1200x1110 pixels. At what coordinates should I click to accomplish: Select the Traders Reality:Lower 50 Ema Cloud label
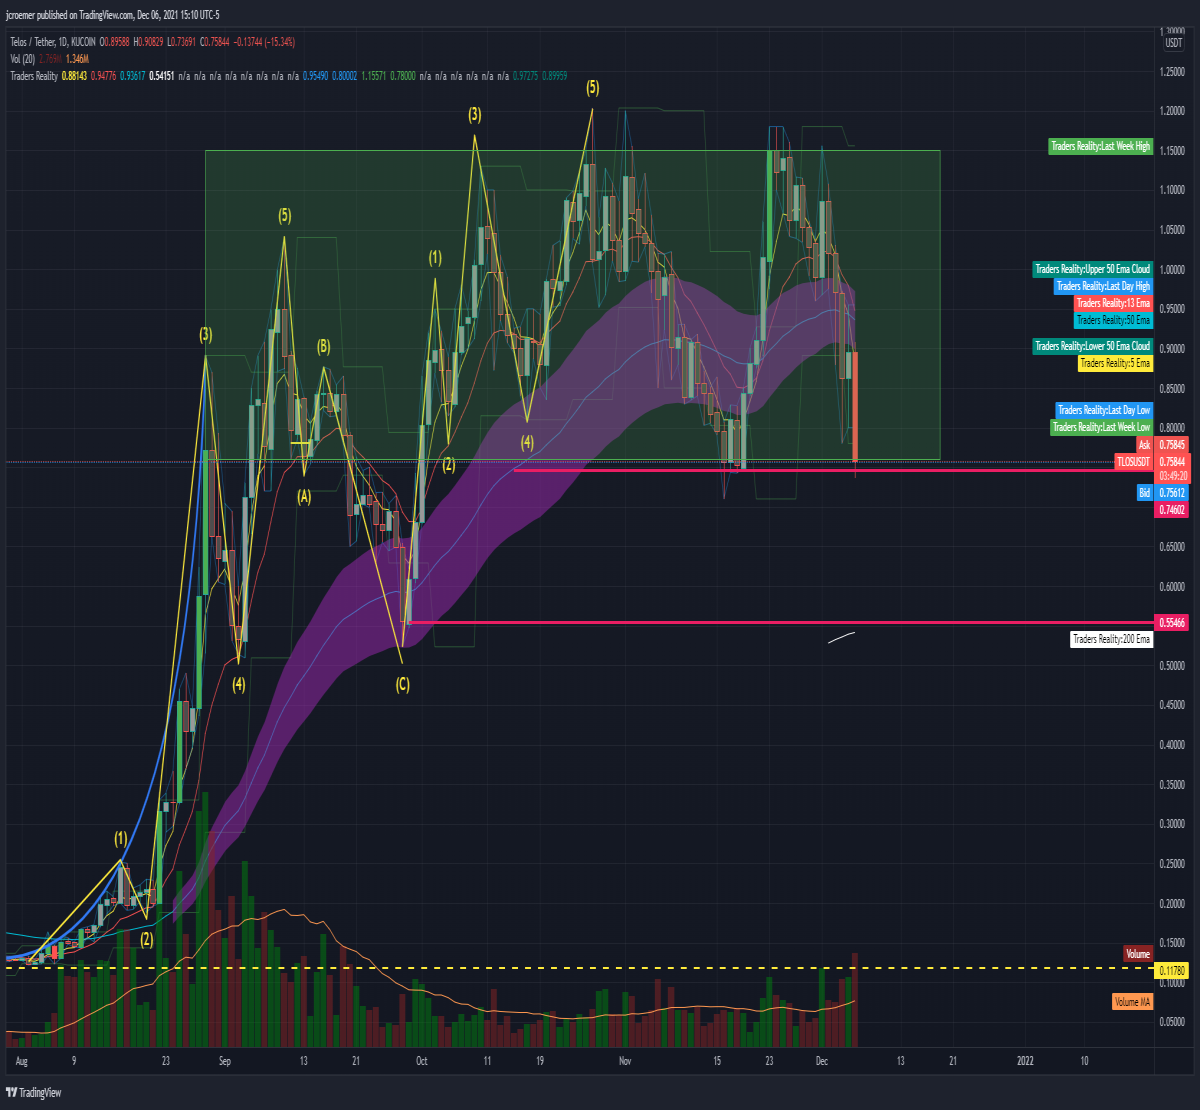1093,346
